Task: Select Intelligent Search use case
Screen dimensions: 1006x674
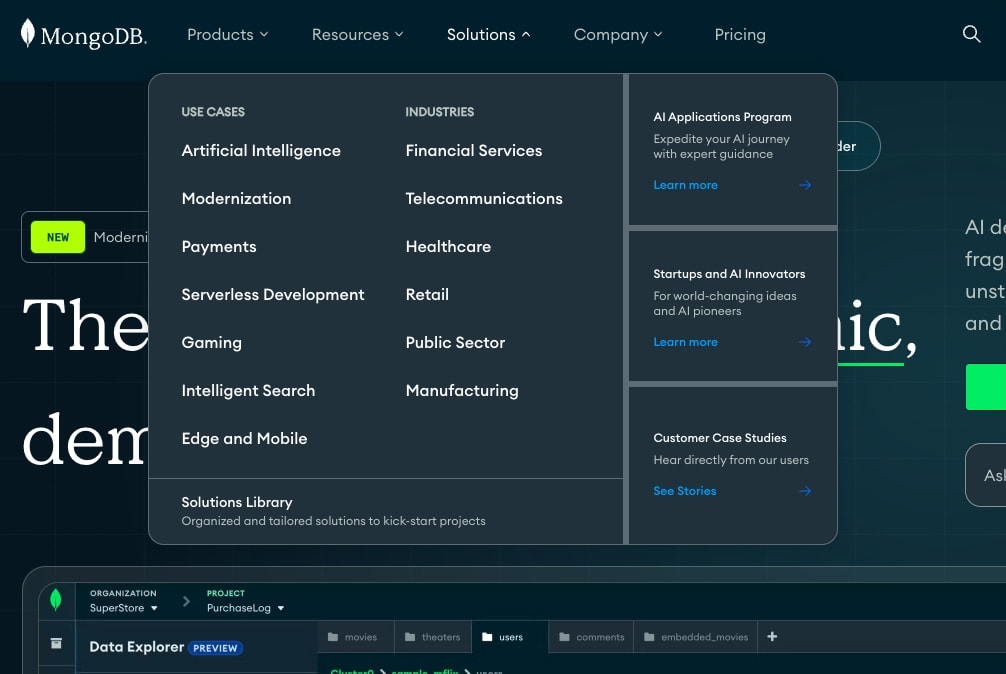Action: click(x=248, y=391)
